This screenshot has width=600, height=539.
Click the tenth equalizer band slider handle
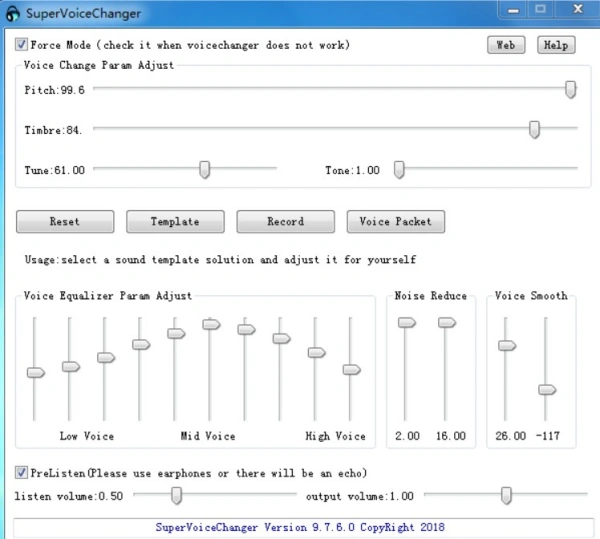coord(352,370)
